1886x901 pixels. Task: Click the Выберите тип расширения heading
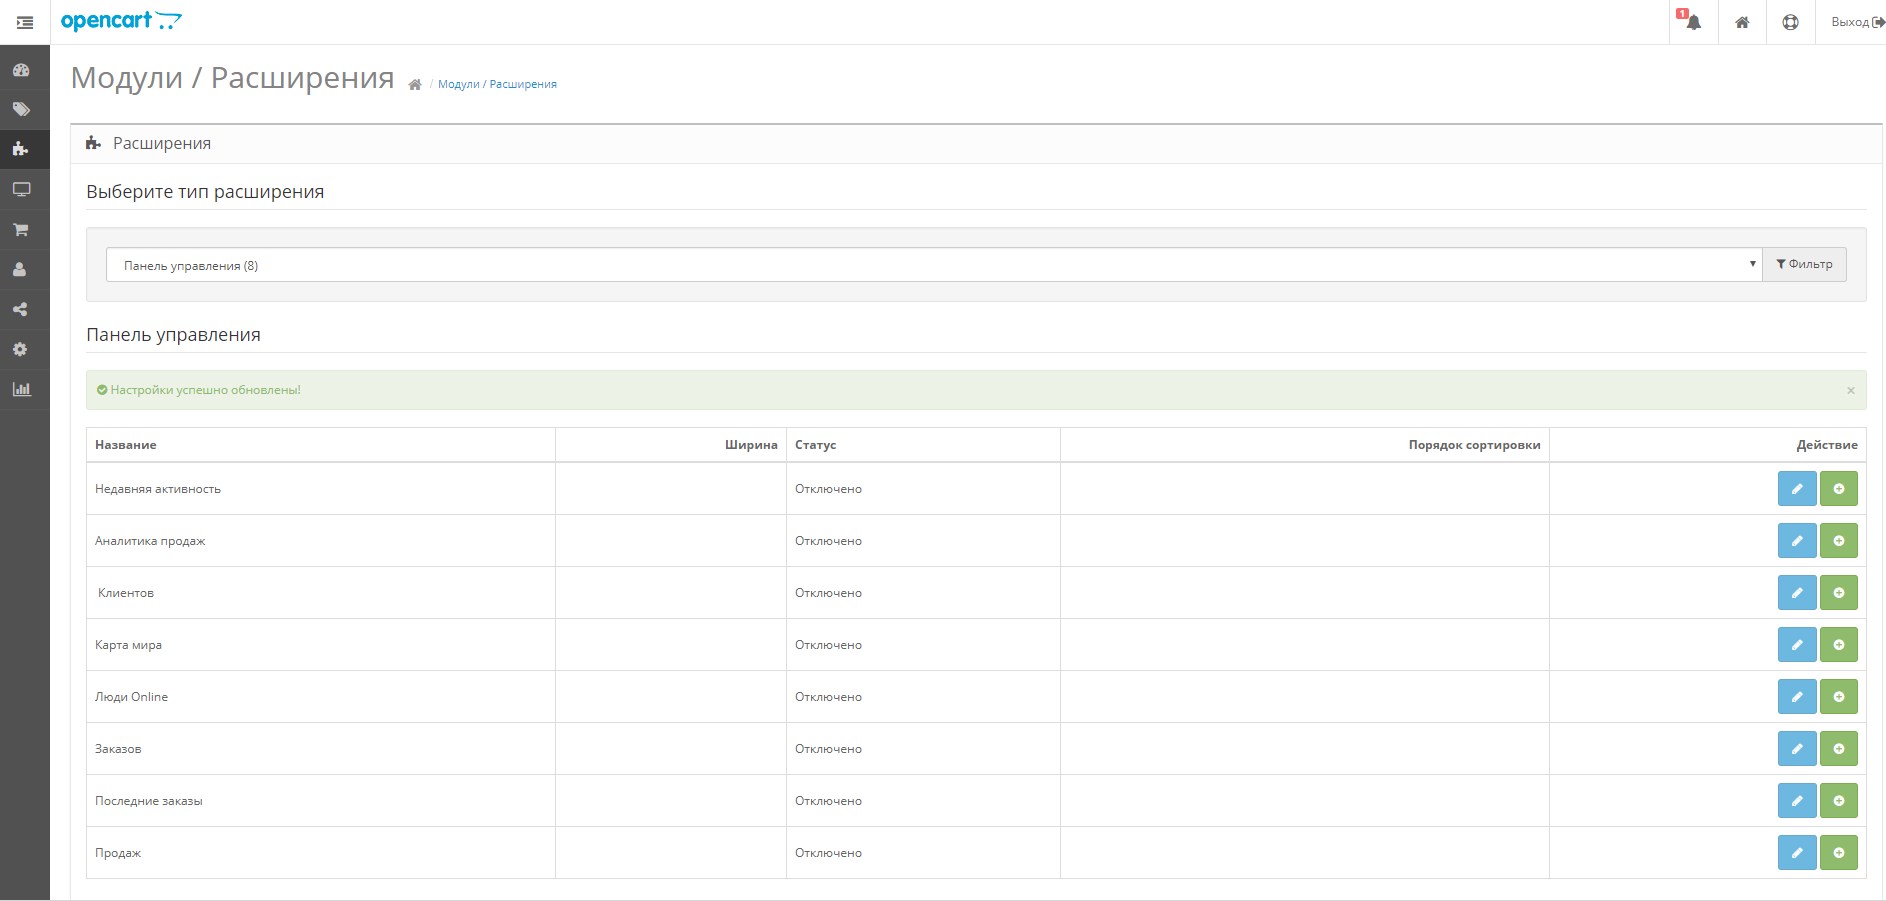pyautogui.click(x=205, y=192)
